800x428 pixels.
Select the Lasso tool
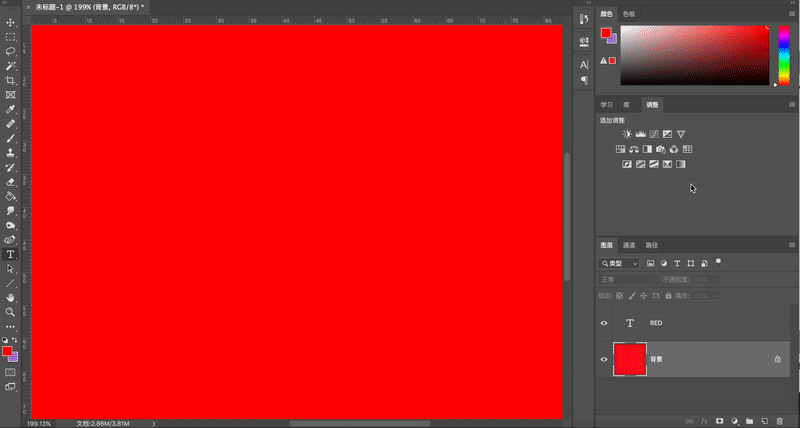pos(10,52)
